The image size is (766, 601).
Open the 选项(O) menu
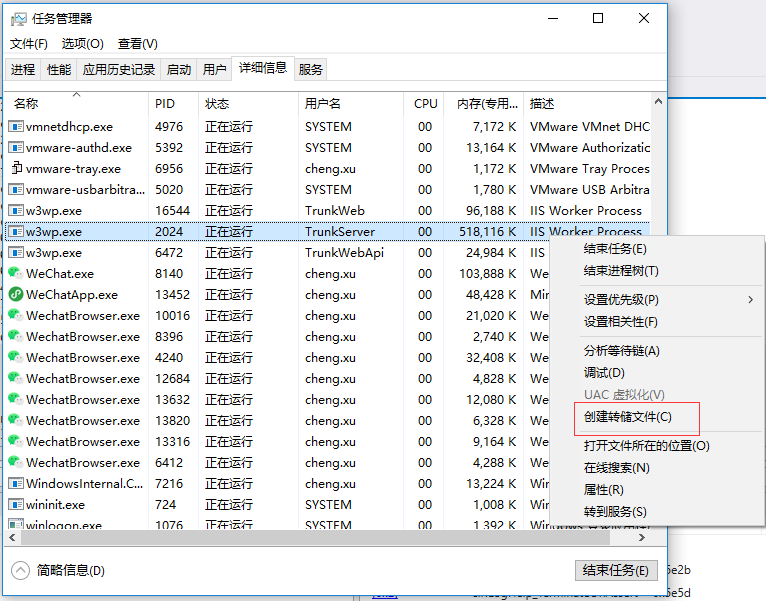click(x=83, y=44)
